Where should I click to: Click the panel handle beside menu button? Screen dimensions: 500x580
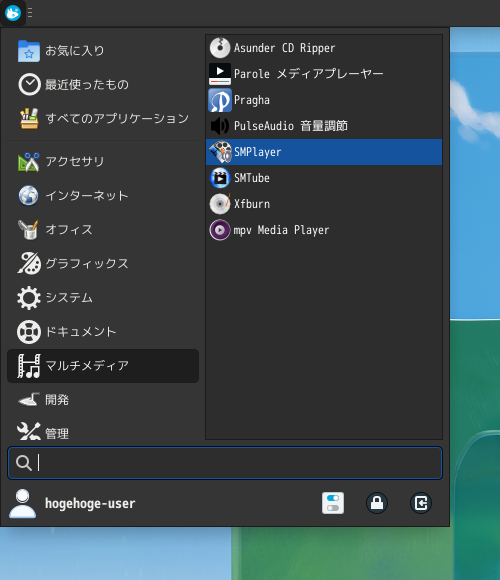point(30,13)
